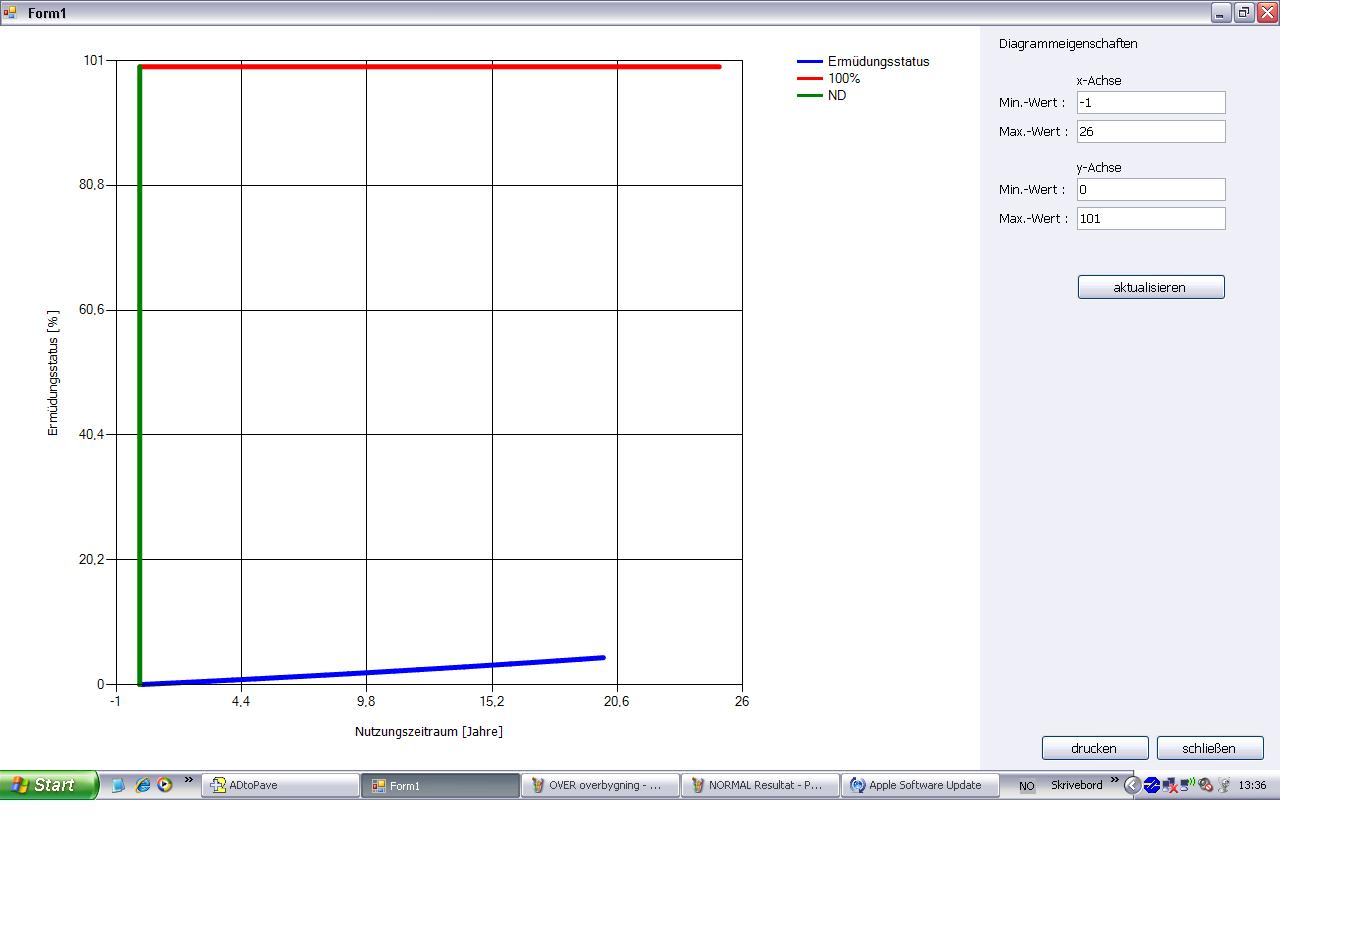Click the drucken button
This screenshot has height=934, width=1345.
coord(1094,748)
